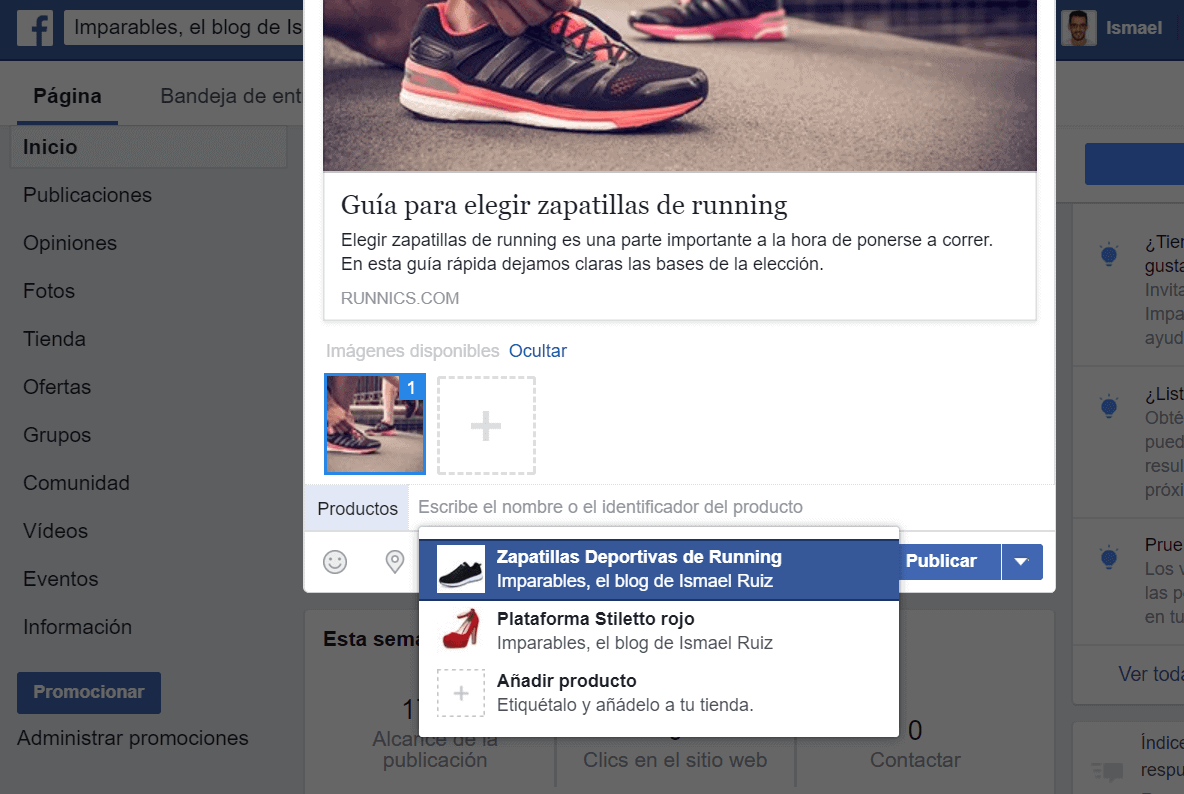Viewport: 1184px width, 794px height.
Task: Select the Añadir producto option
Action: tap(658, 693)
